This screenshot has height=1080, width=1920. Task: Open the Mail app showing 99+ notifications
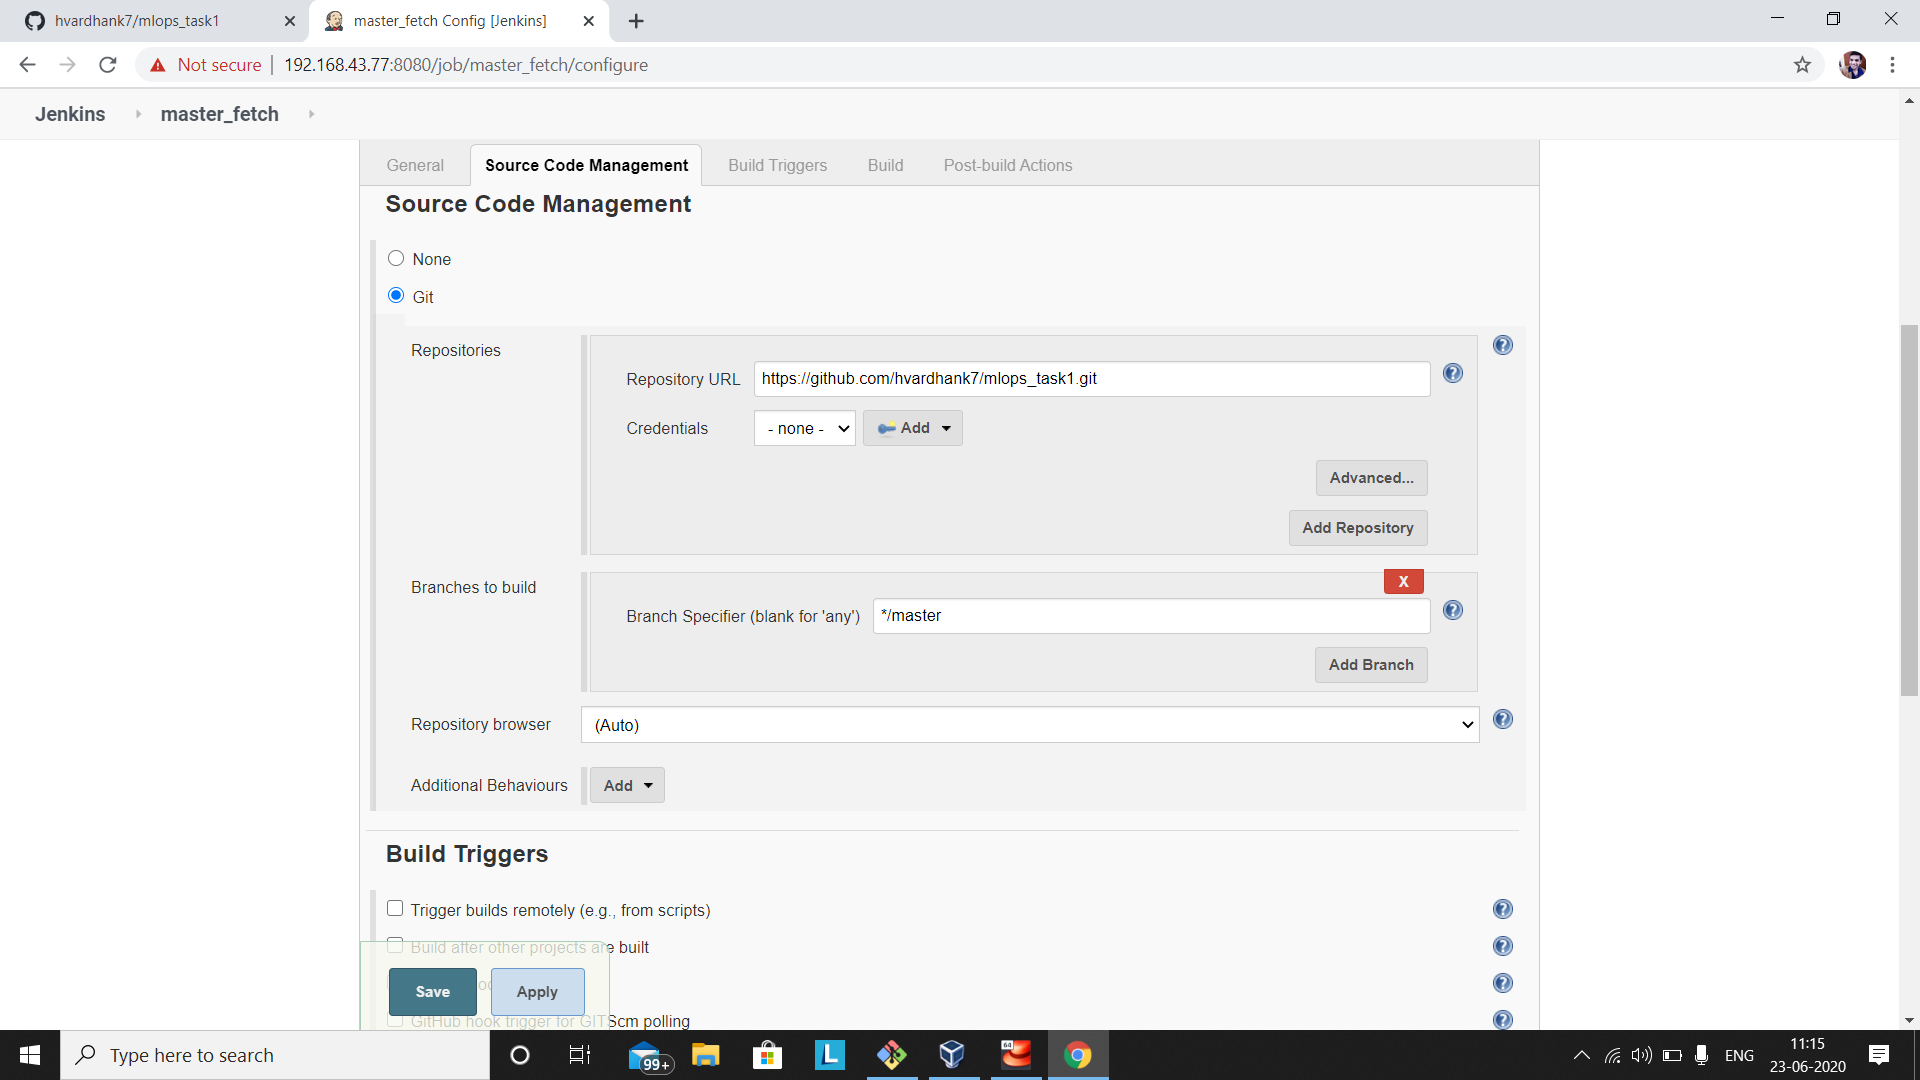[x=644, y=1055]
